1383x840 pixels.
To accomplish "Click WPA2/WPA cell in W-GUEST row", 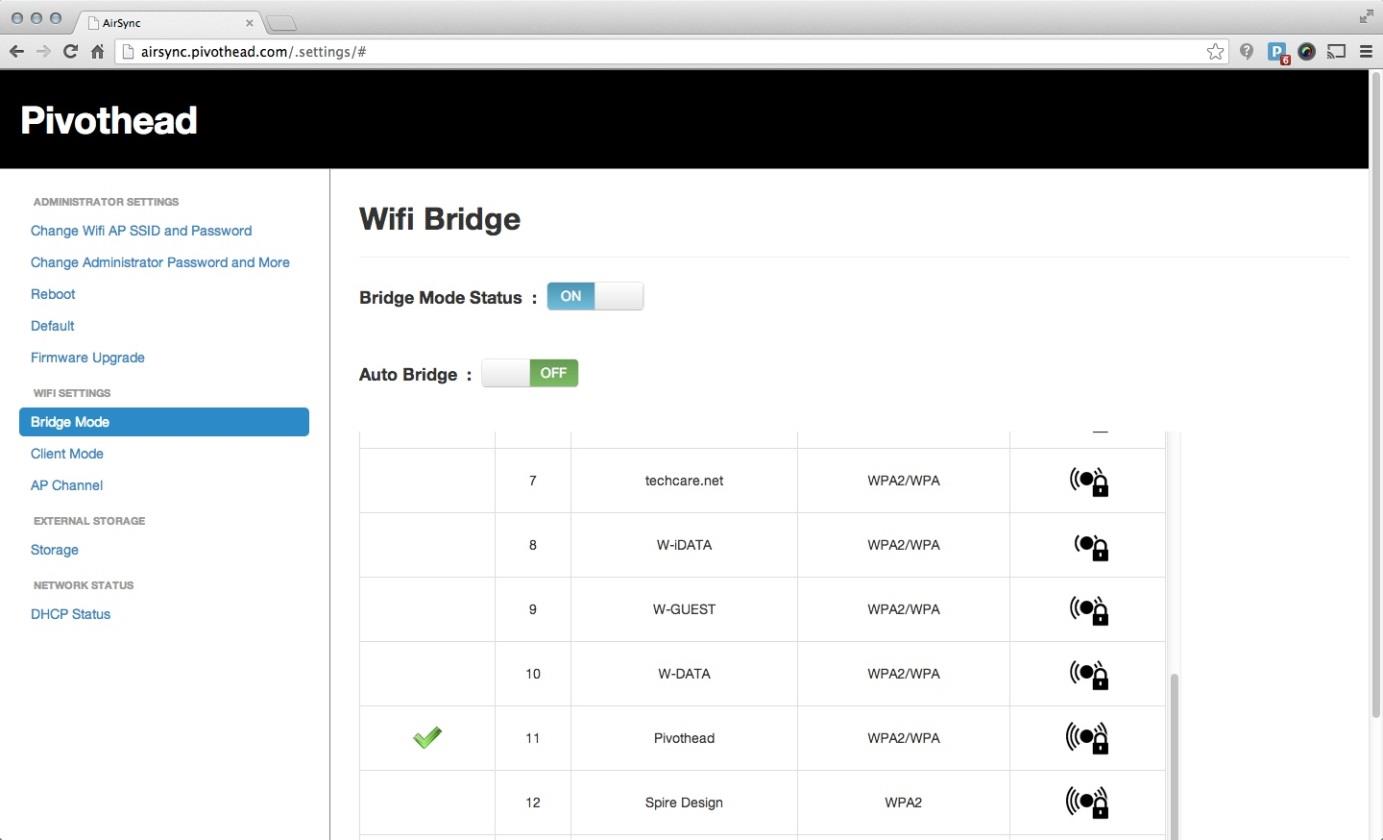I will click(x=903, y=609).
